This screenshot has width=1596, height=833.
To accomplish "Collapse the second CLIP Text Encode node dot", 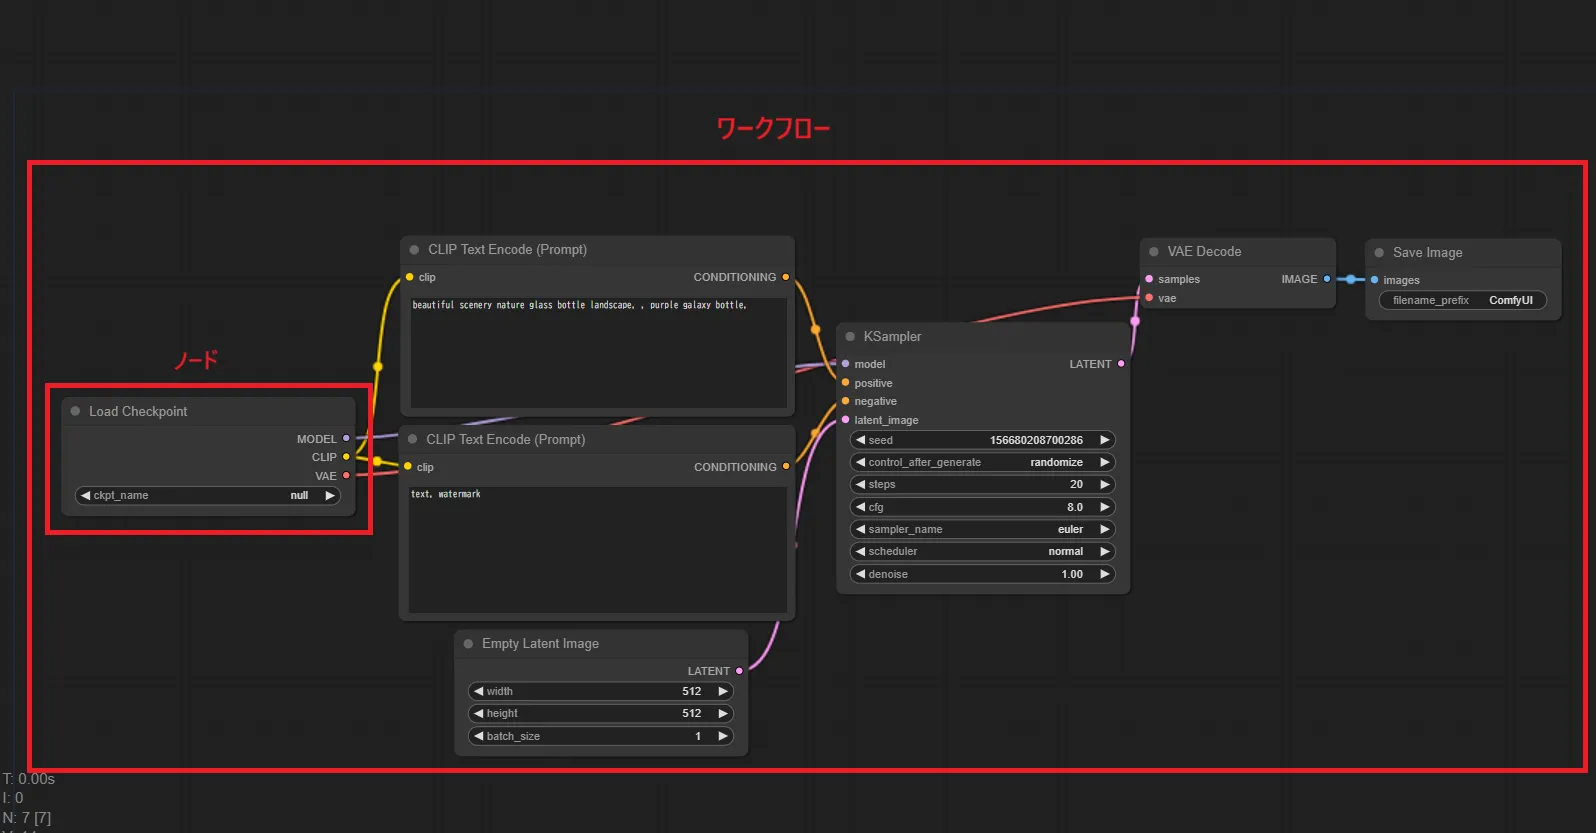I will [x=412, y=439].
